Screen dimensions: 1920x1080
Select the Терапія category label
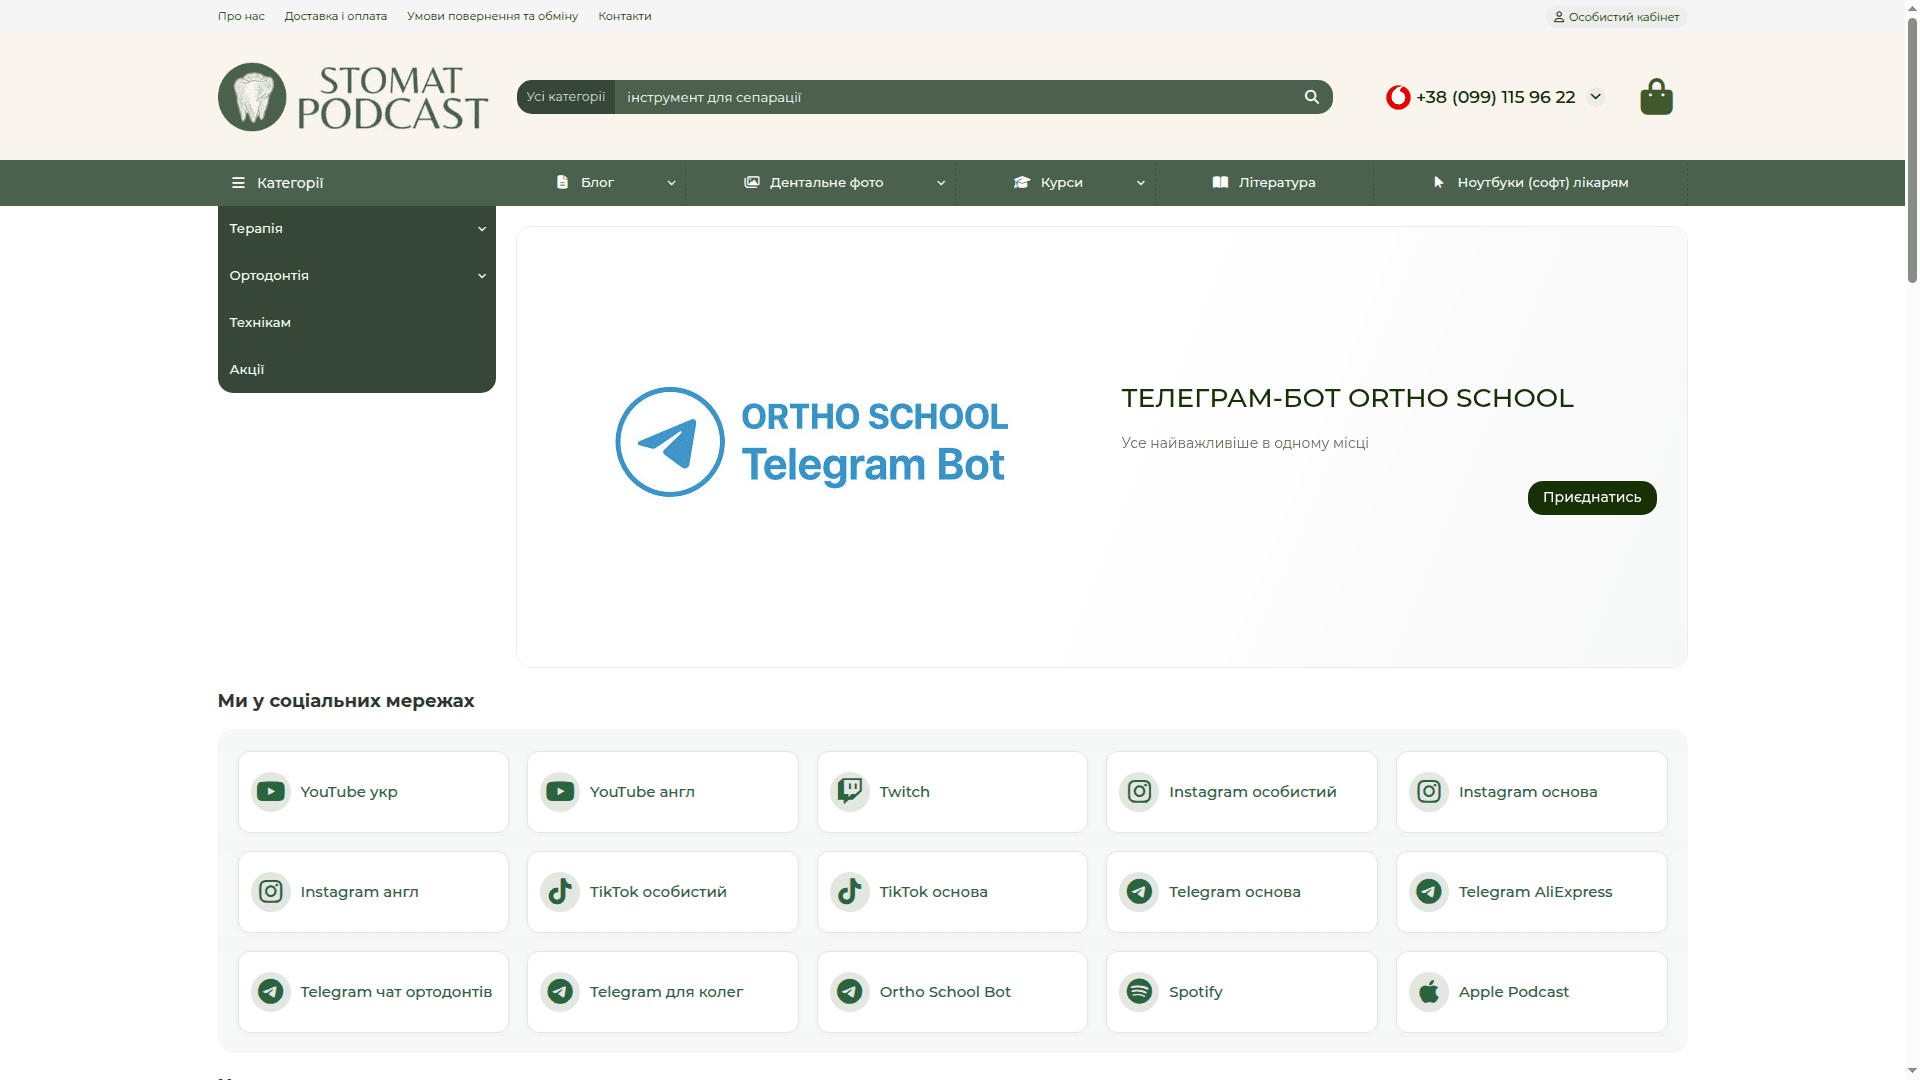coord(256,229)
